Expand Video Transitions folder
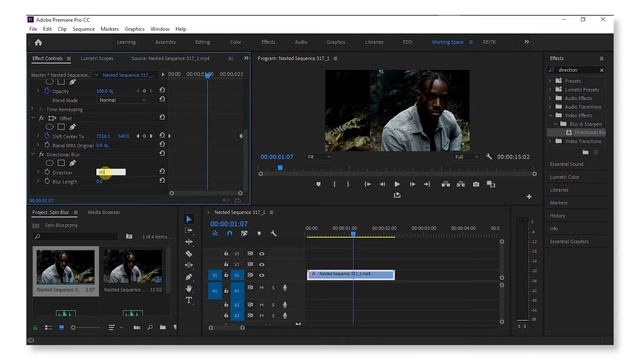This screenshot has height=360, width=640. pyautogui.click(x=550, y=141)
